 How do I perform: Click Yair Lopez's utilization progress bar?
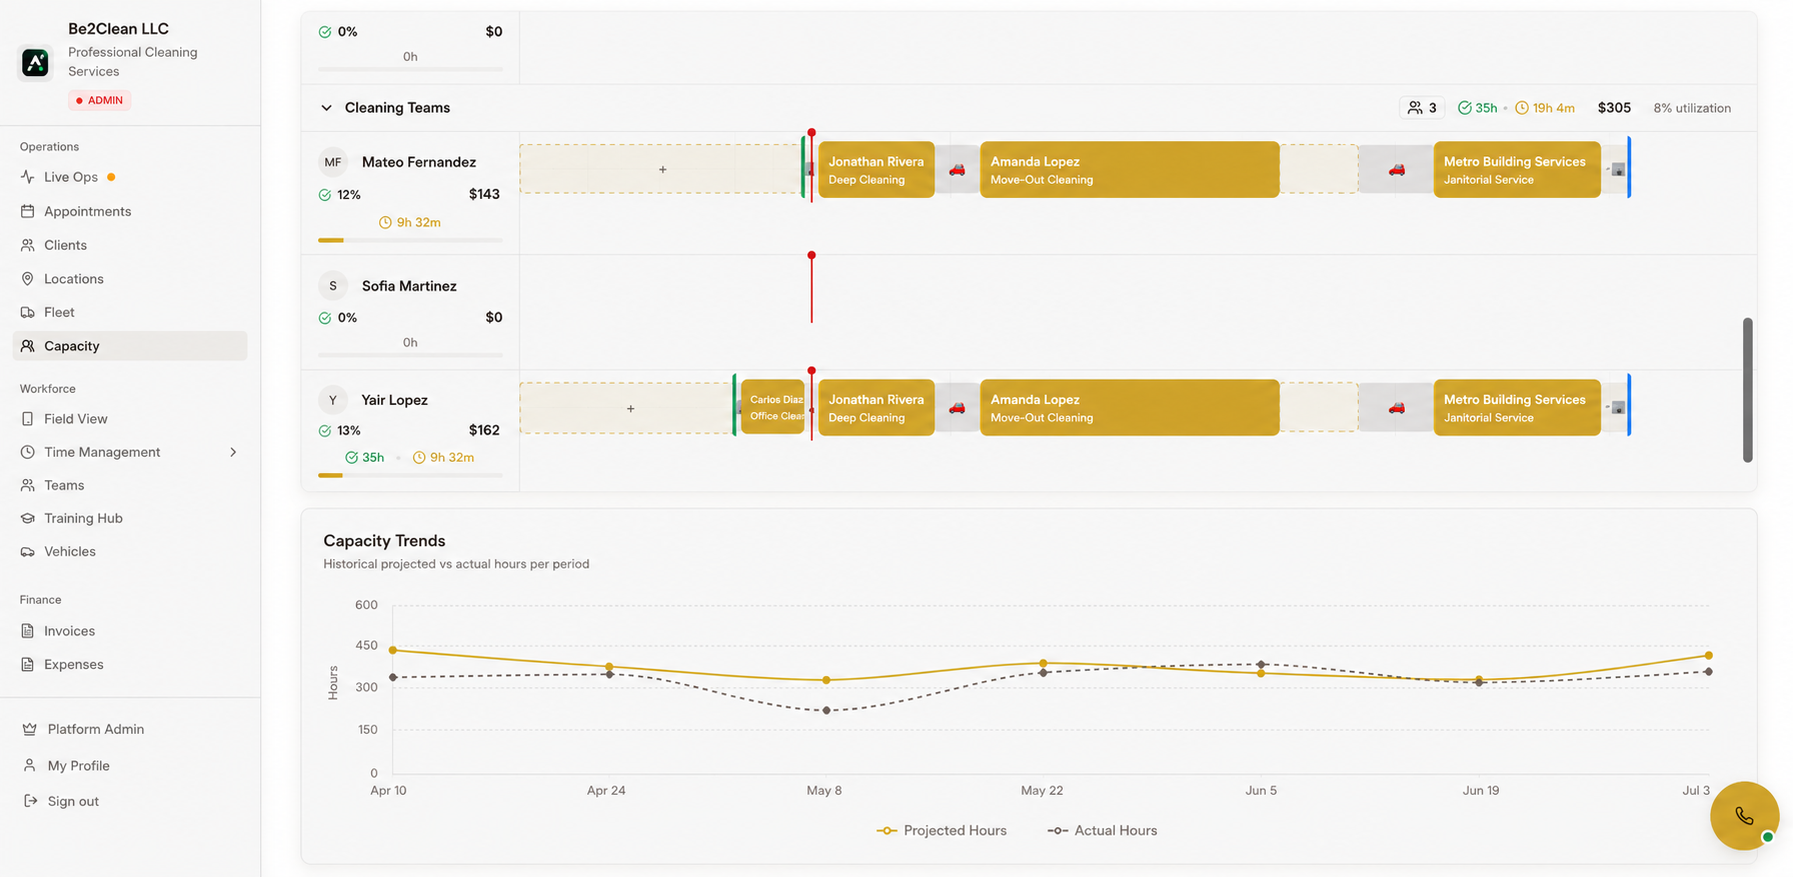[x=410, y=476]
